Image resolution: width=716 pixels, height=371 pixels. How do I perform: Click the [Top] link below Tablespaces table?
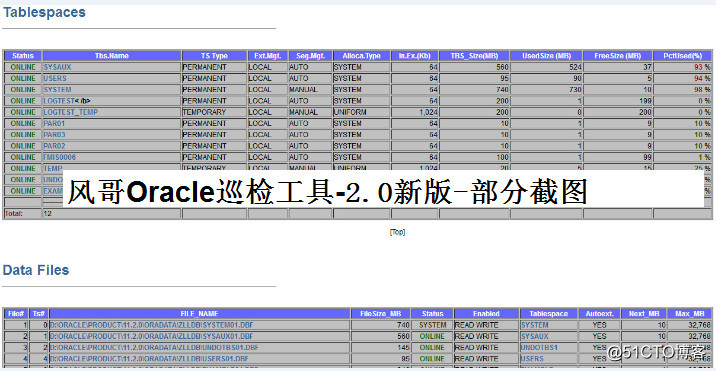[397, 232]
